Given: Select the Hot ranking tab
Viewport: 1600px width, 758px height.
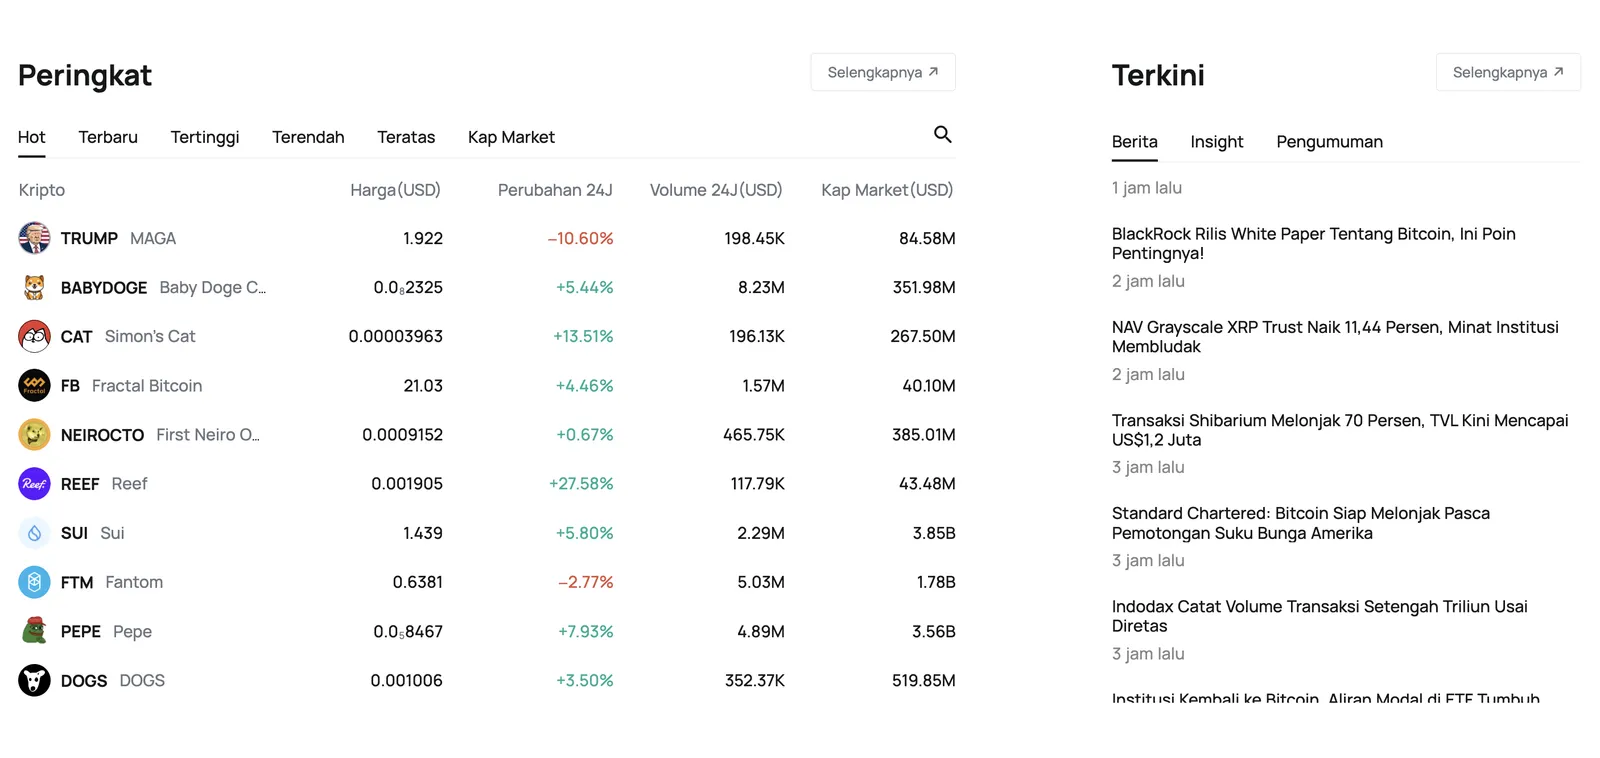Looking at the screenshot, I should [32, 137].
